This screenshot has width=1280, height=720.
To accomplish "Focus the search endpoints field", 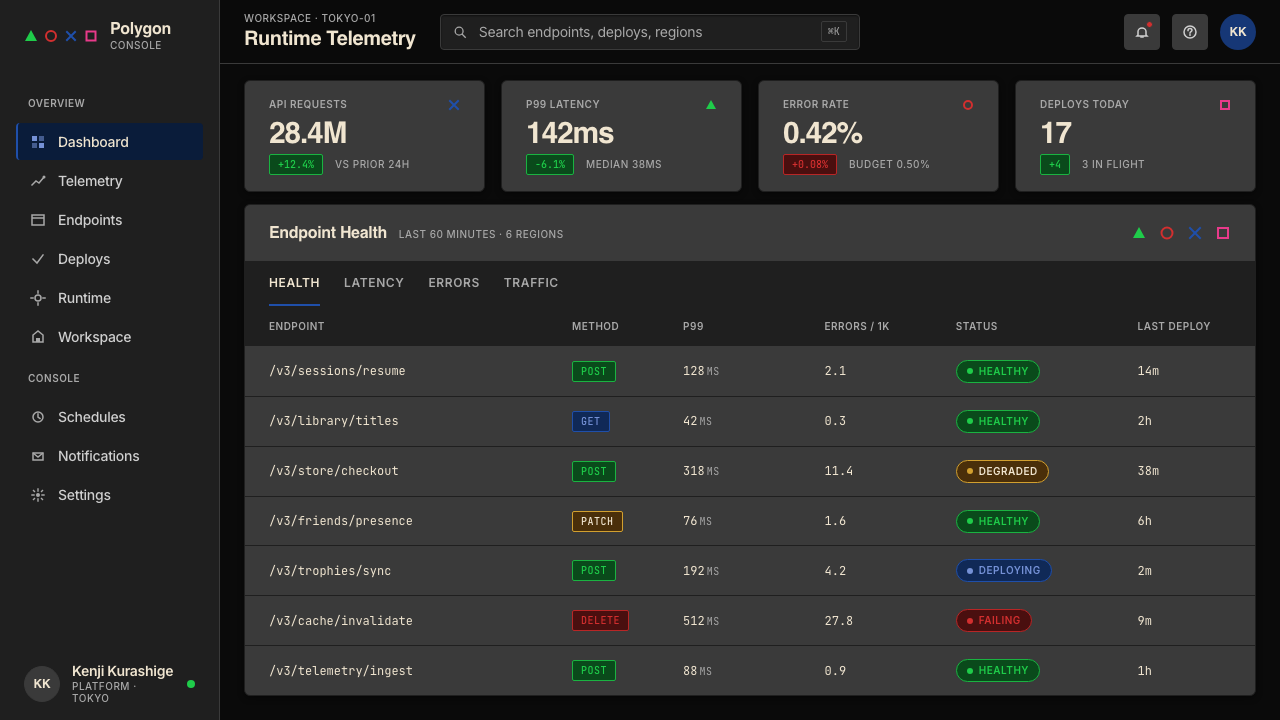I will [650, 32].
